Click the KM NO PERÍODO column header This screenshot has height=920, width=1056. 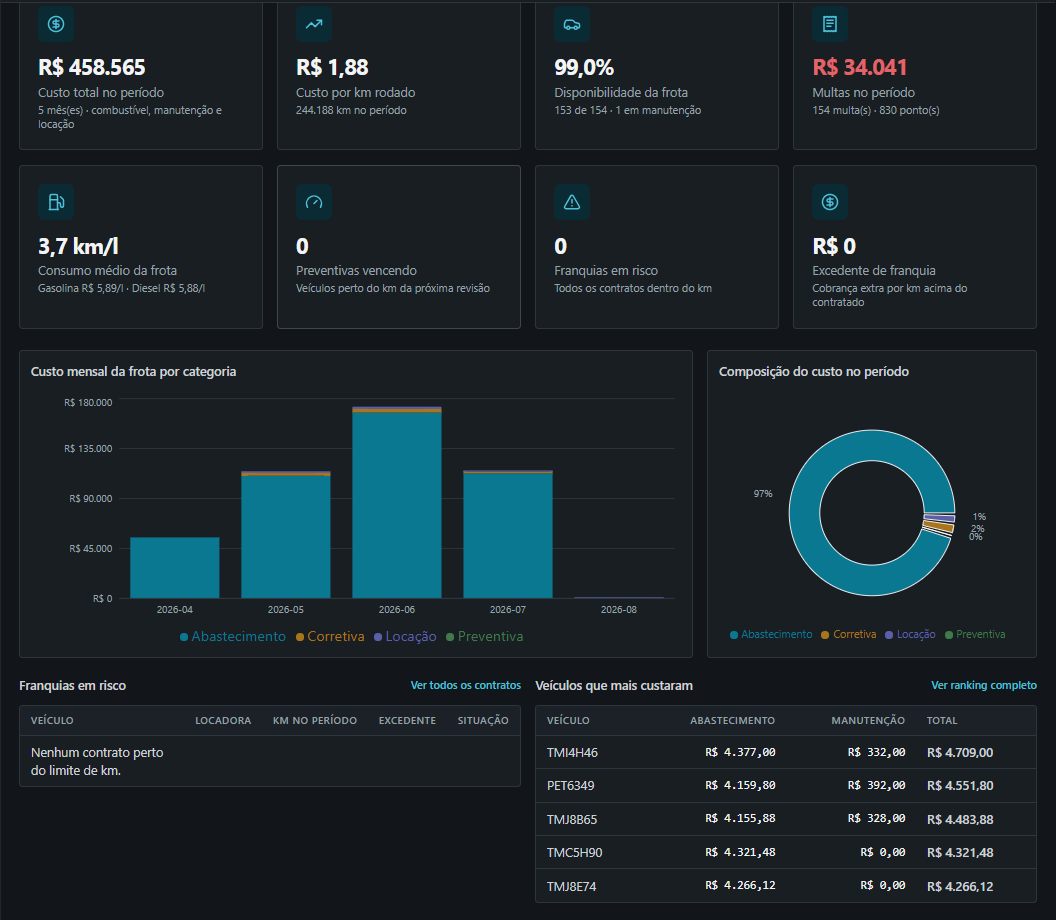[315, 721]
